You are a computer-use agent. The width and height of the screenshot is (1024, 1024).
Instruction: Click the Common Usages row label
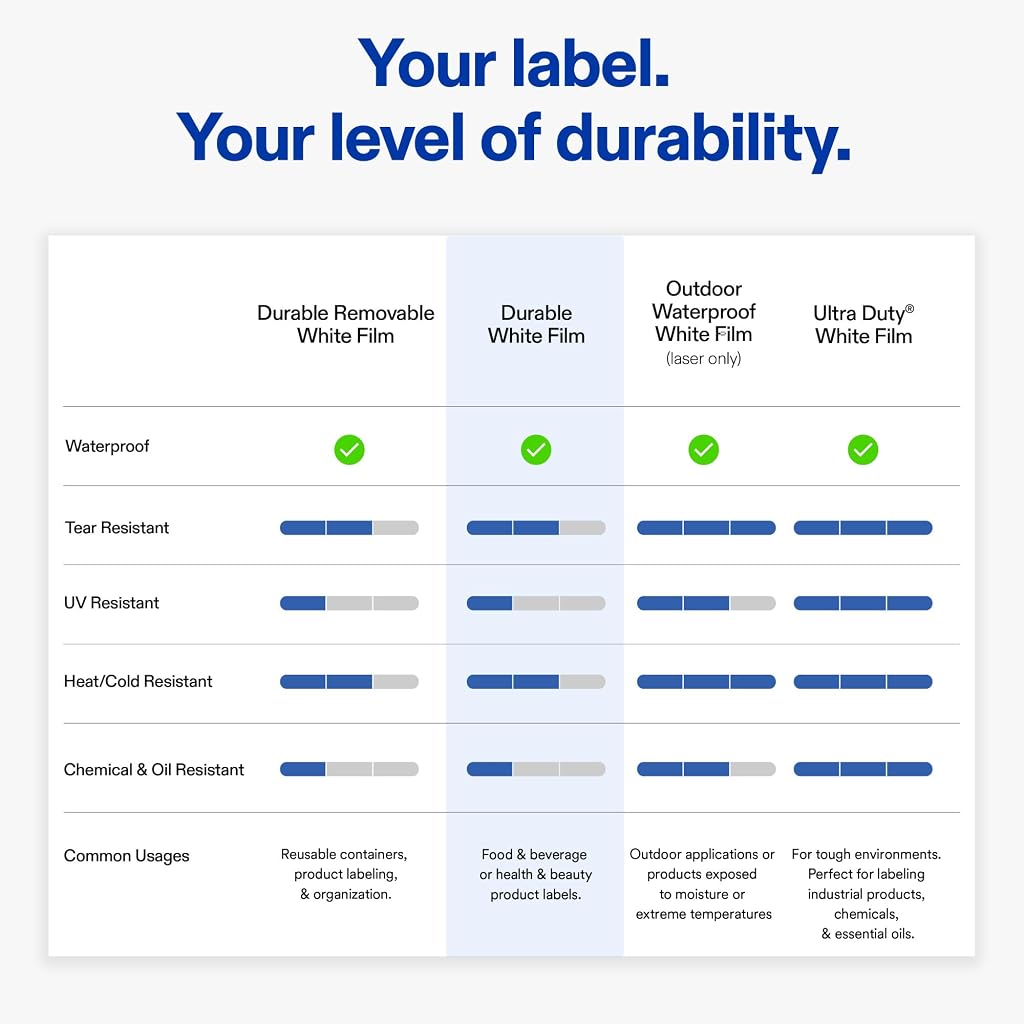127,856
